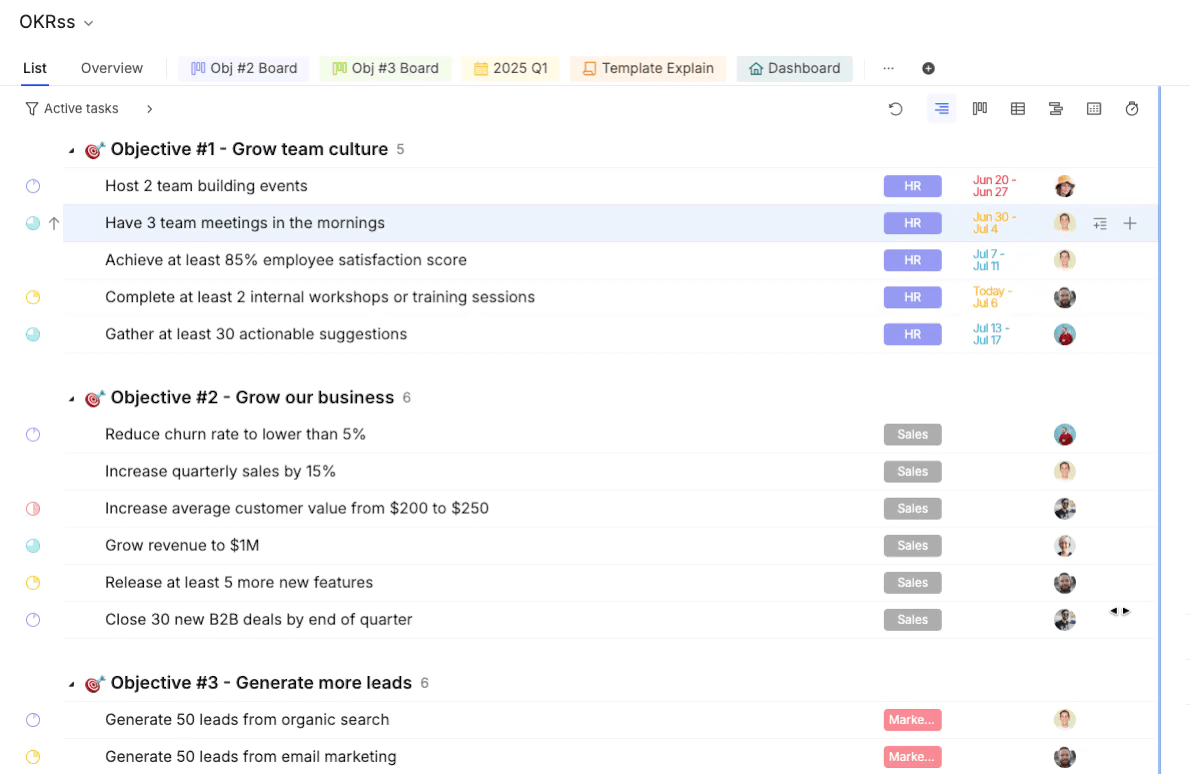The height and width of the screenshot is (774, 1190).
Task: Add subtask icon on 'Have 3 team meetings' row
Action: 1100,223
